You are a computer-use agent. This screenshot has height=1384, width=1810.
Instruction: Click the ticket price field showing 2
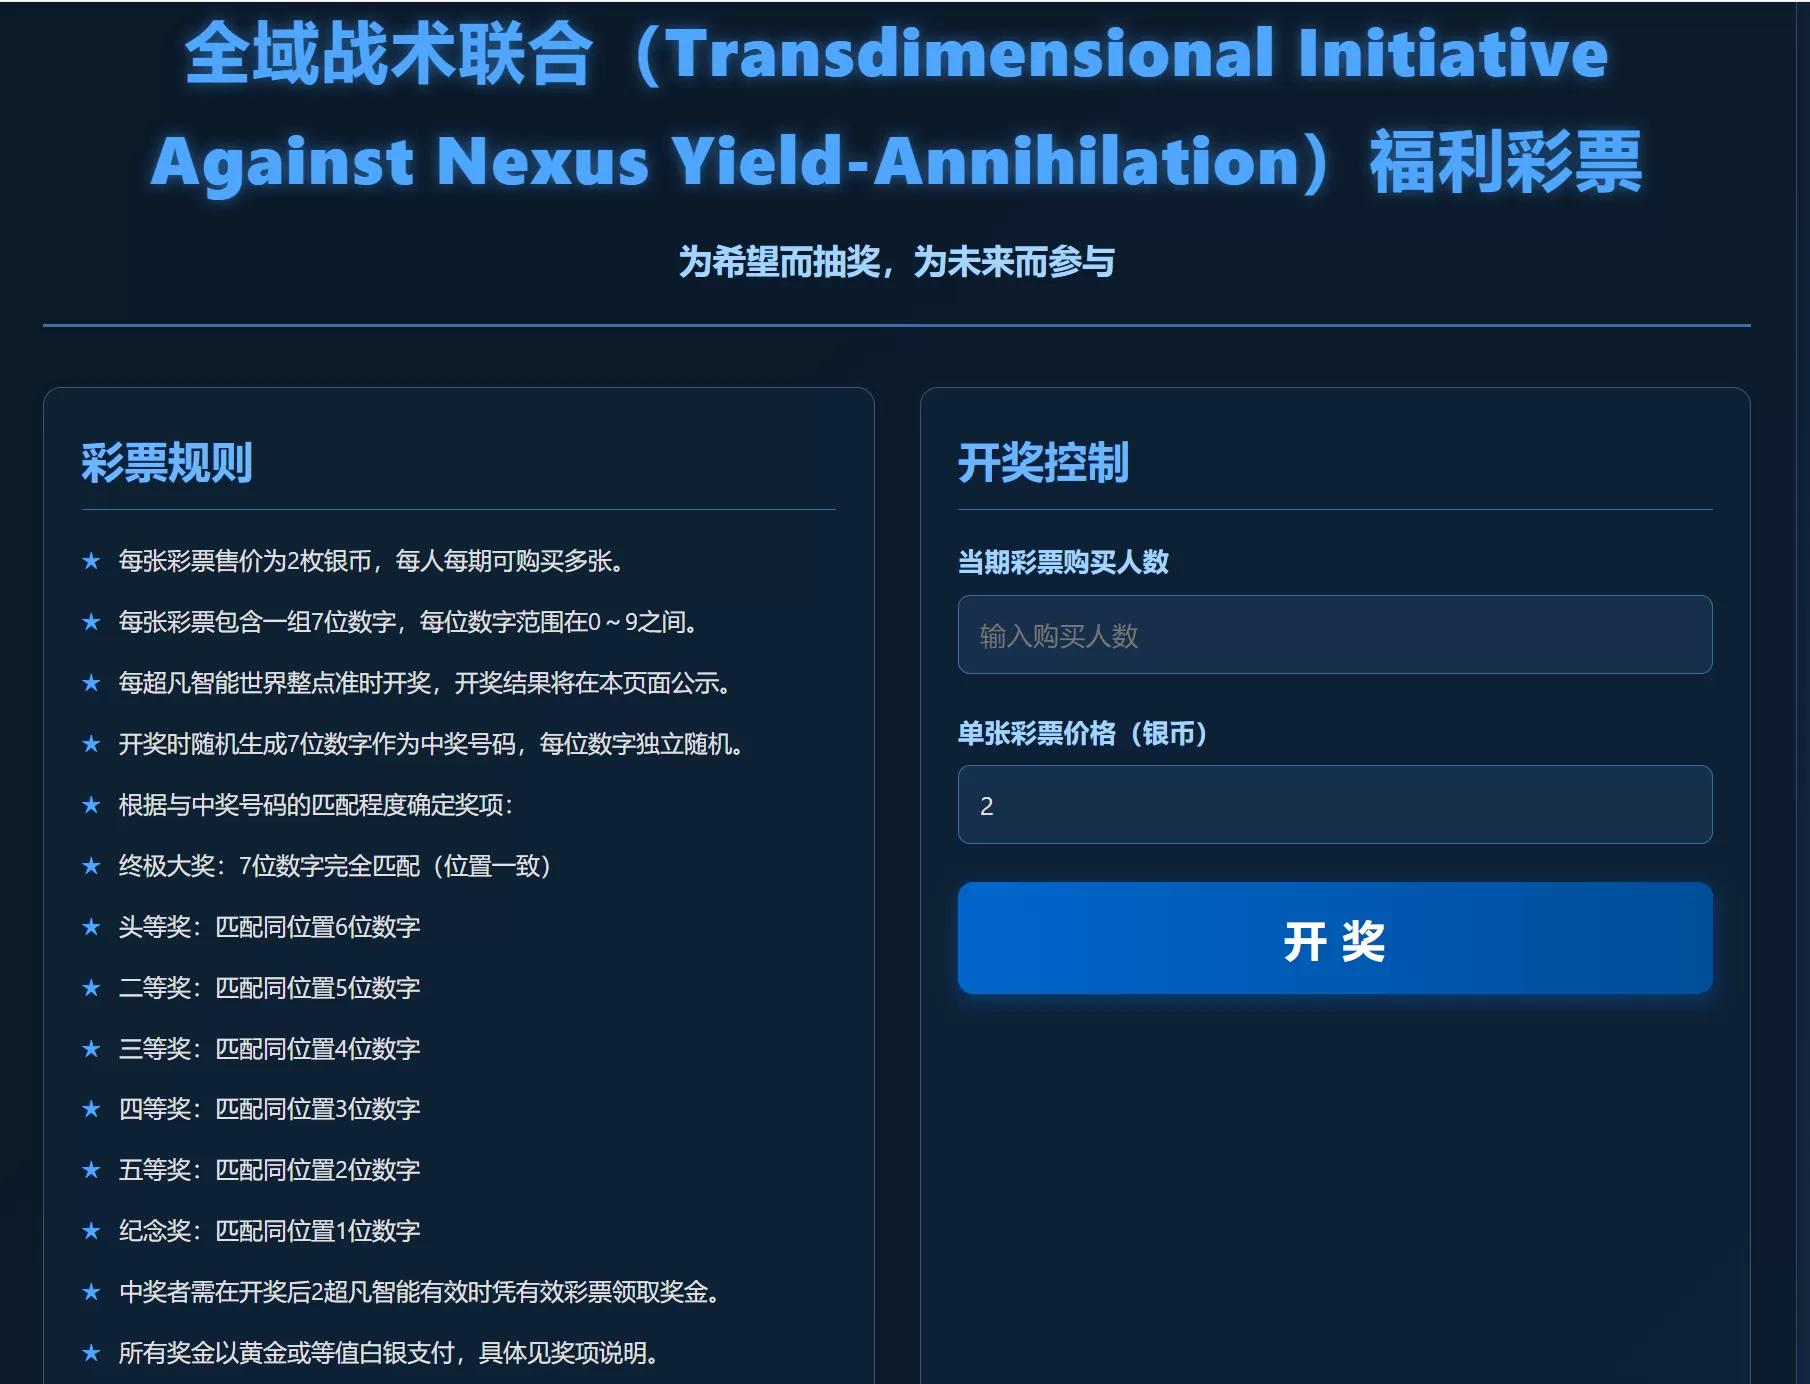(1334, 805)
